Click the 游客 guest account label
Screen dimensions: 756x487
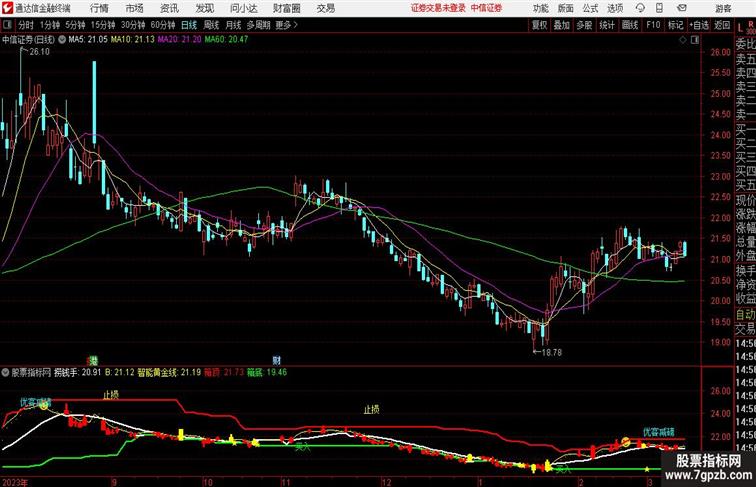click(723, 9)
